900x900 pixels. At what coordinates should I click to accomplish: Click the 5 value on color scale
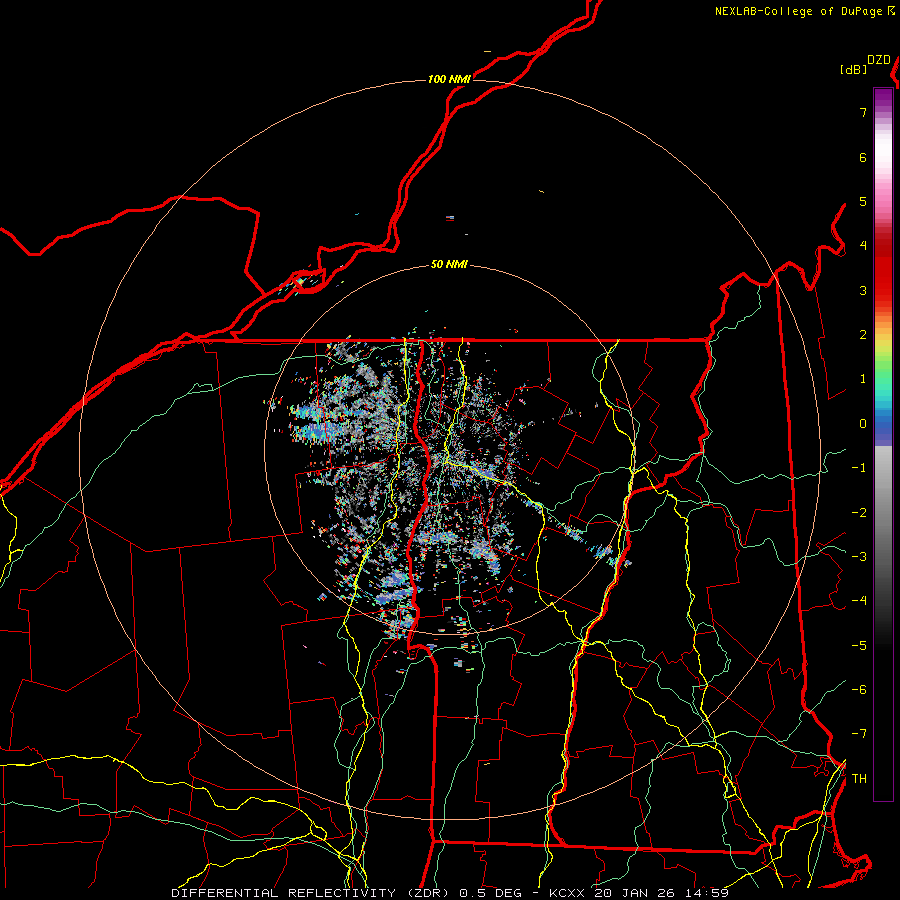point(863,201)
